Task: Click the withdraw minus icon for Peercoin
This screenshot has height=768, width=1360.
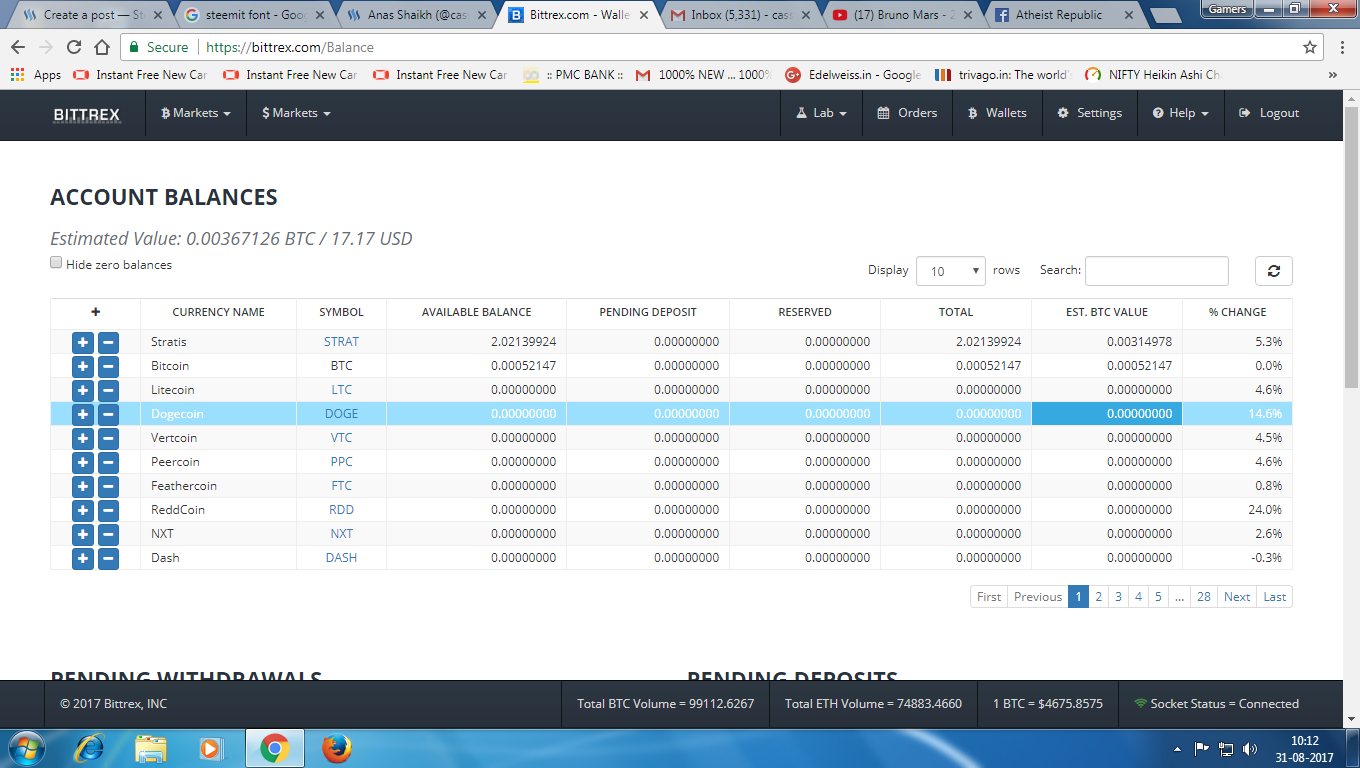Action: tap(108, 462)
